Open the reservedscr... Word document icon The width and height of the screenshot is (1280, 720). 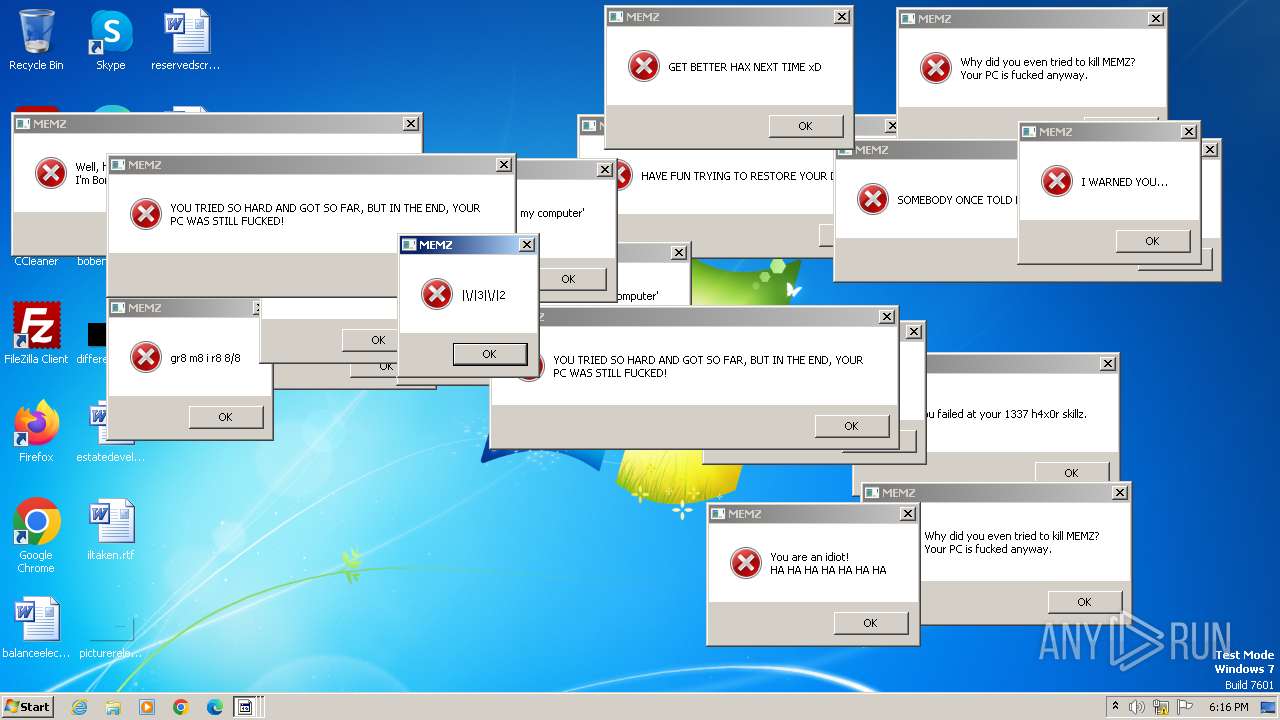pos(186,40)
